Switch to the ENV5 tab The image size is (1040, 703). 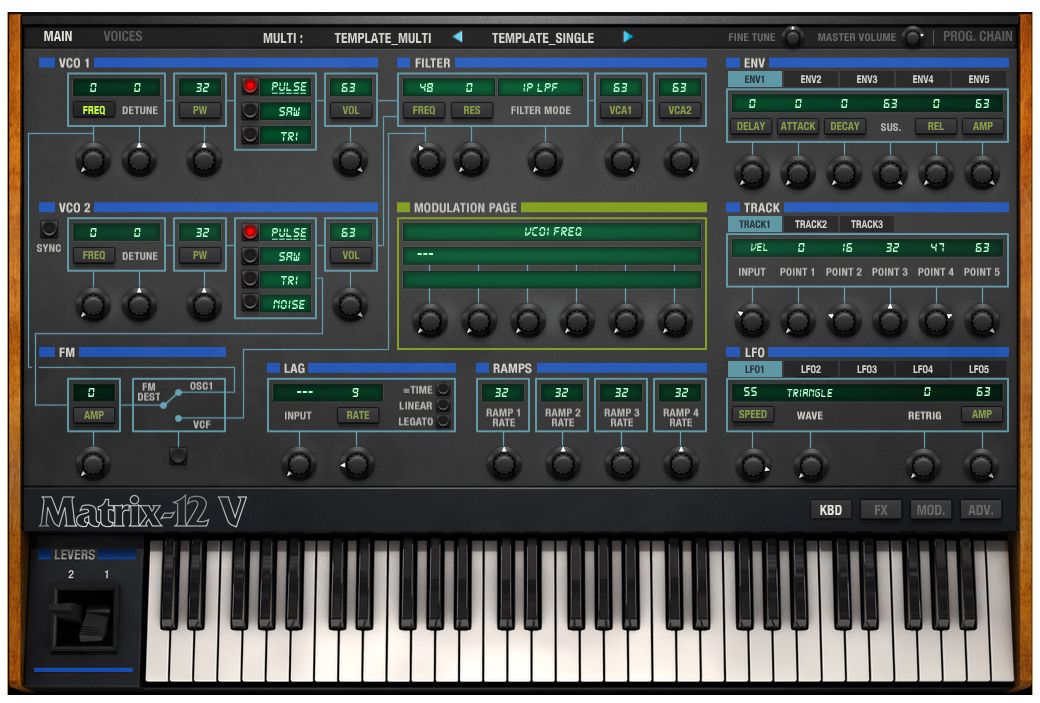pyautogui.click(x=979, y=79)
